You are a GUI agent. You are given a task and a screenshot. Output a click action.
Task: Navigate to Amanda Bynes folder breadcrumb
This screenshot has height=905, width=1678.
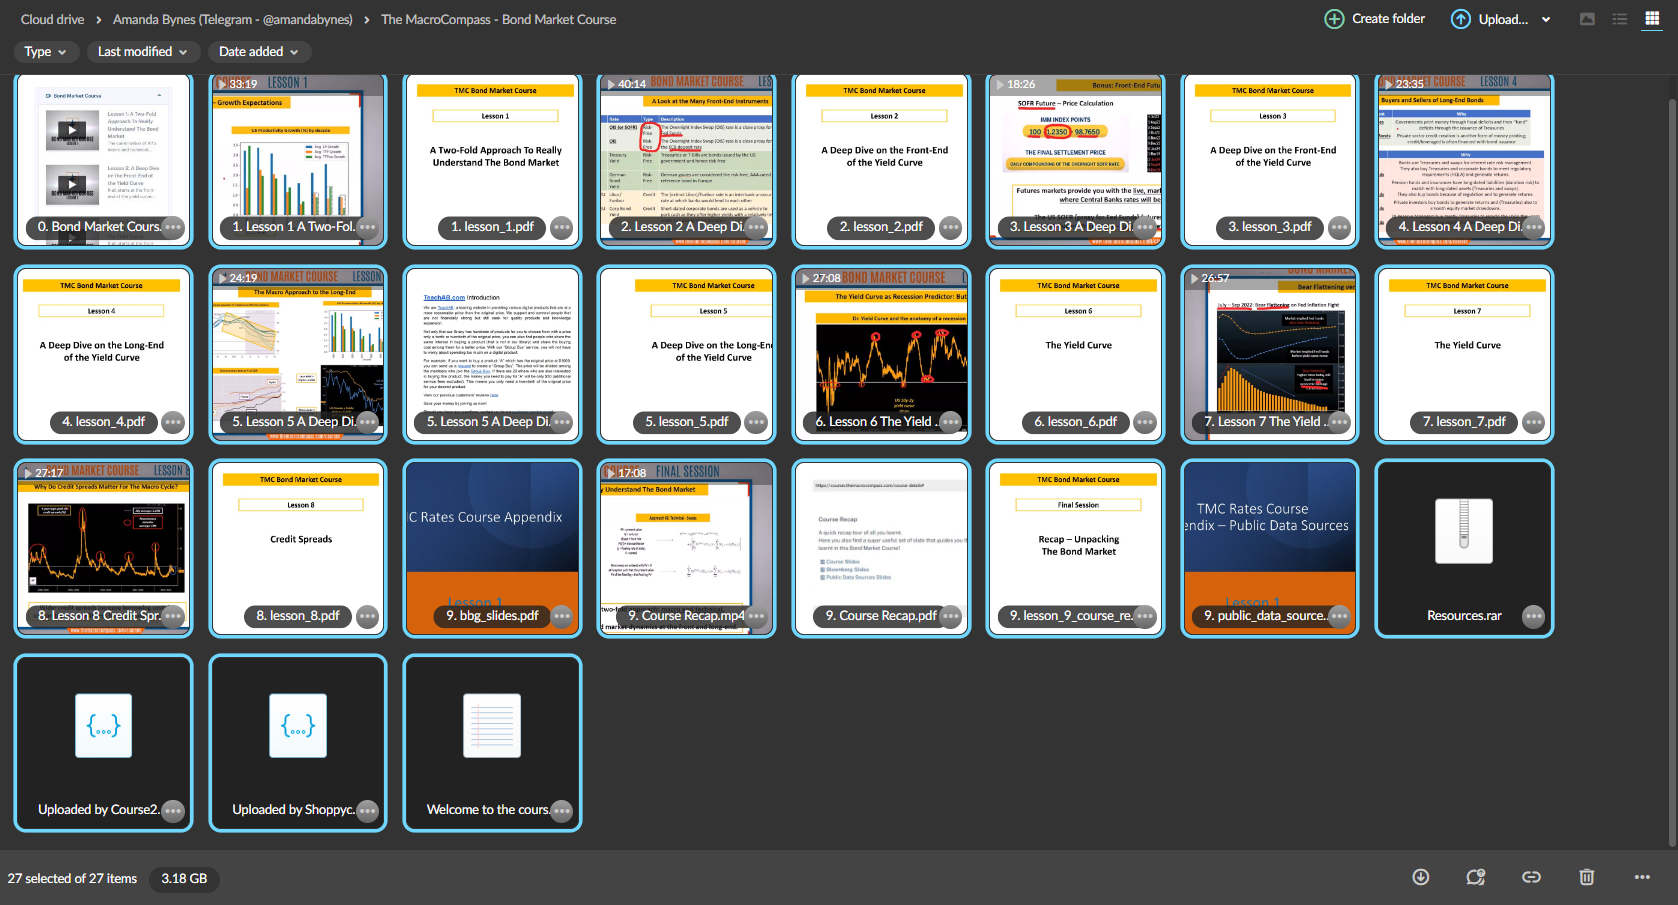pyautogui.click(x=232, y=19)
